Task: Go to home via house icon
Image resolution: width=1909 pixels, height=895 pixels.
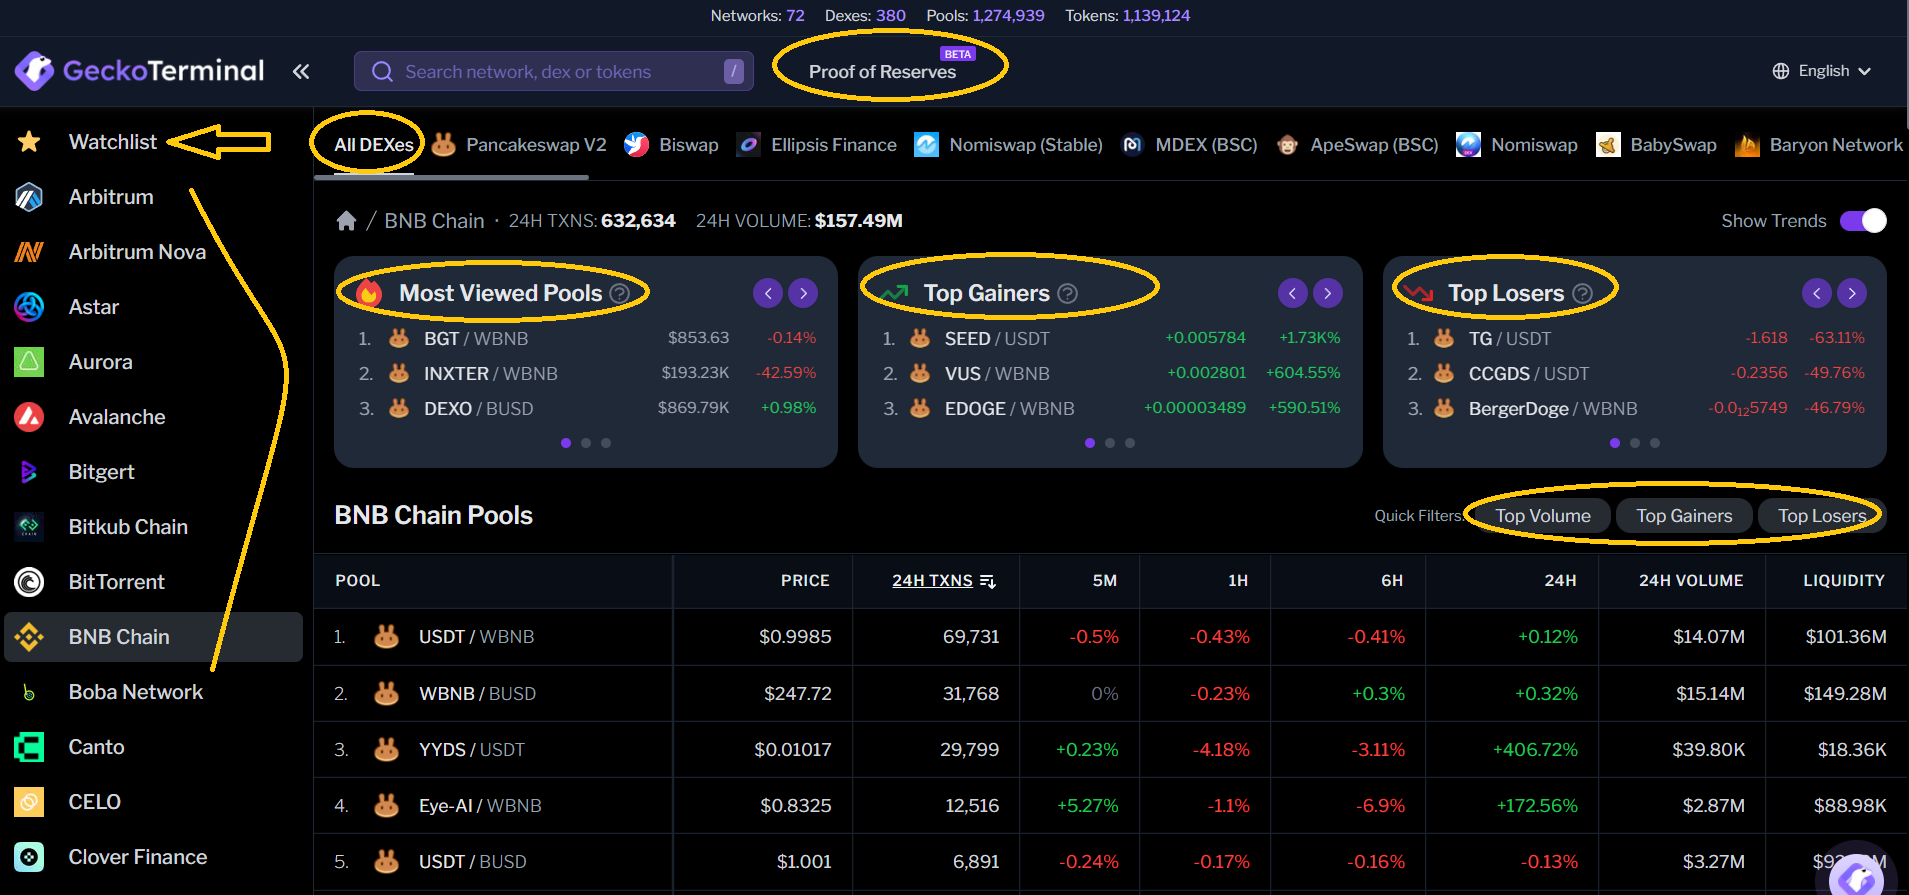Action: coord(346,220)
